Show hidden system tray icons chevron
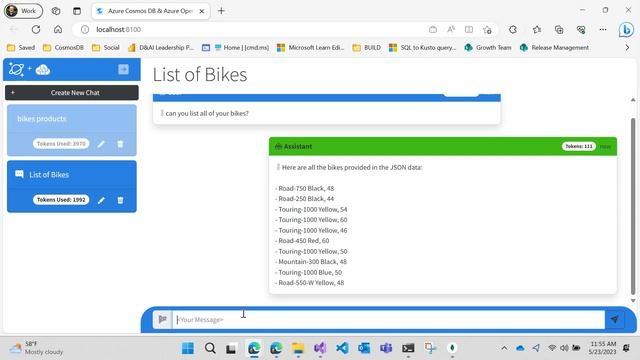This screenshot has height=360, width=640. [x=504, y=348]
